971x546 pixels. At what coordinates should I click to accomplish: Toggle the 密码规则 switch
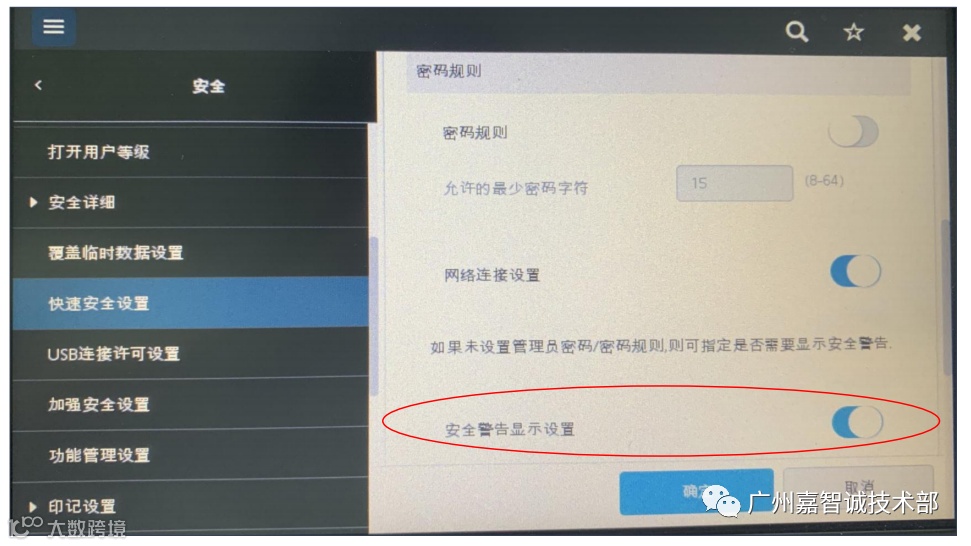pyautogui.click(x=853, y=131)
